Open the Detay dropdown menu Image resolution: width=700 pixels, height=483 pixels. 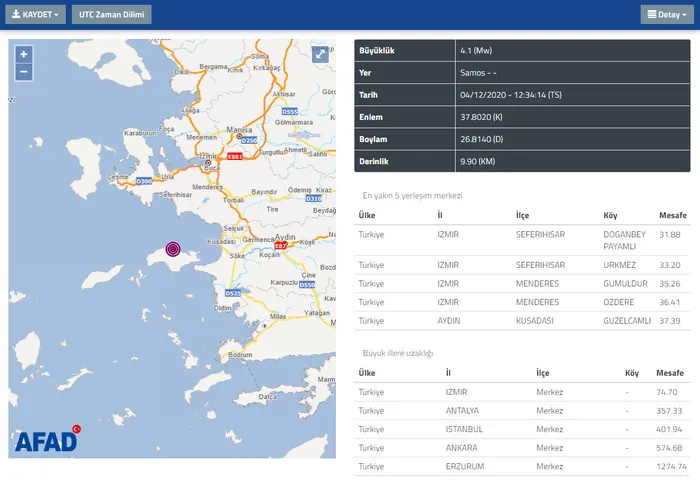[664, 15]
